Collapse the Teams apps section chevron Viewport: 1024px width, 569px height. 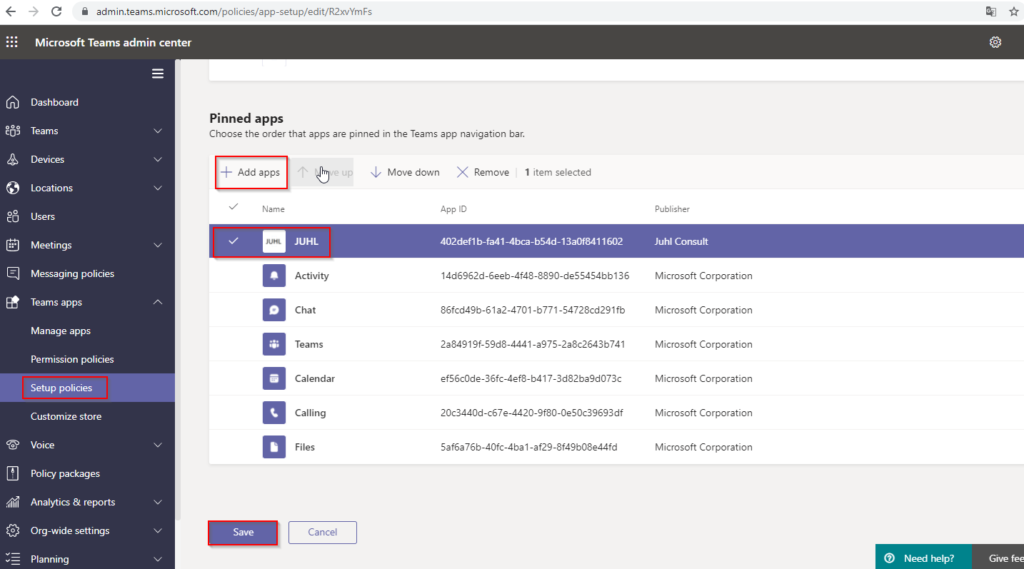158,302
